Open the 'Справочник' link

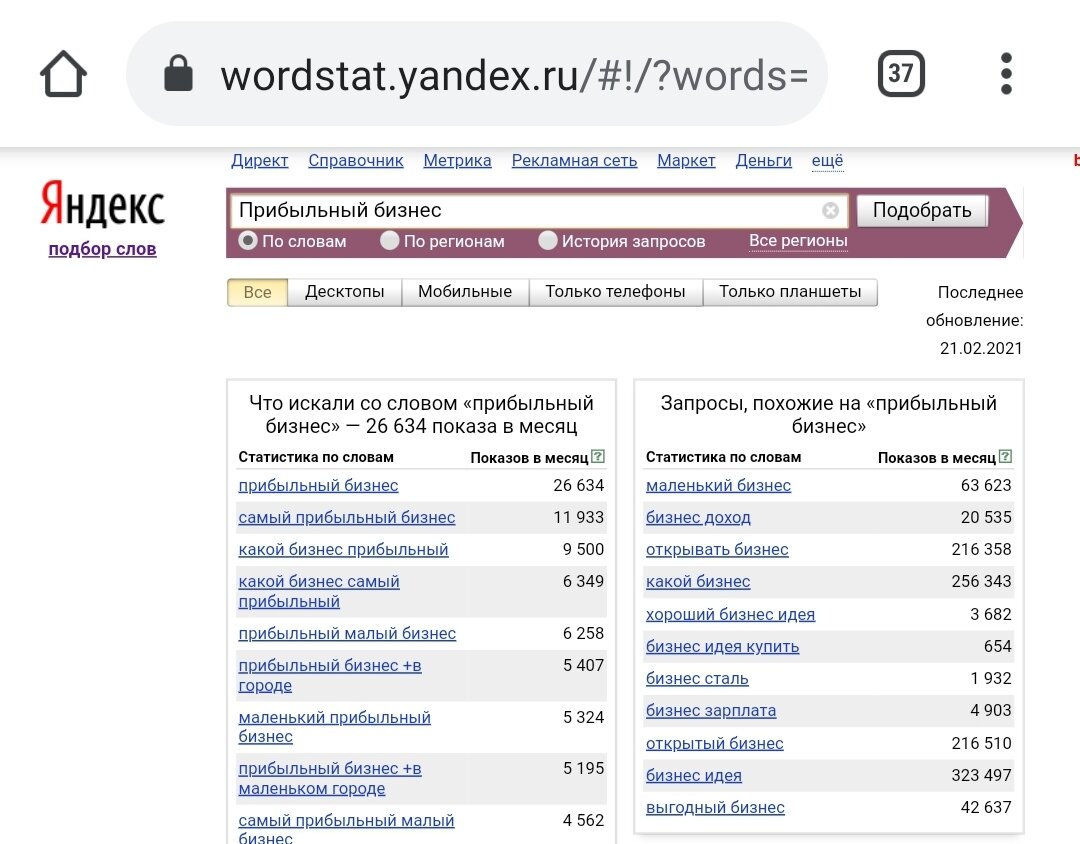355,161
